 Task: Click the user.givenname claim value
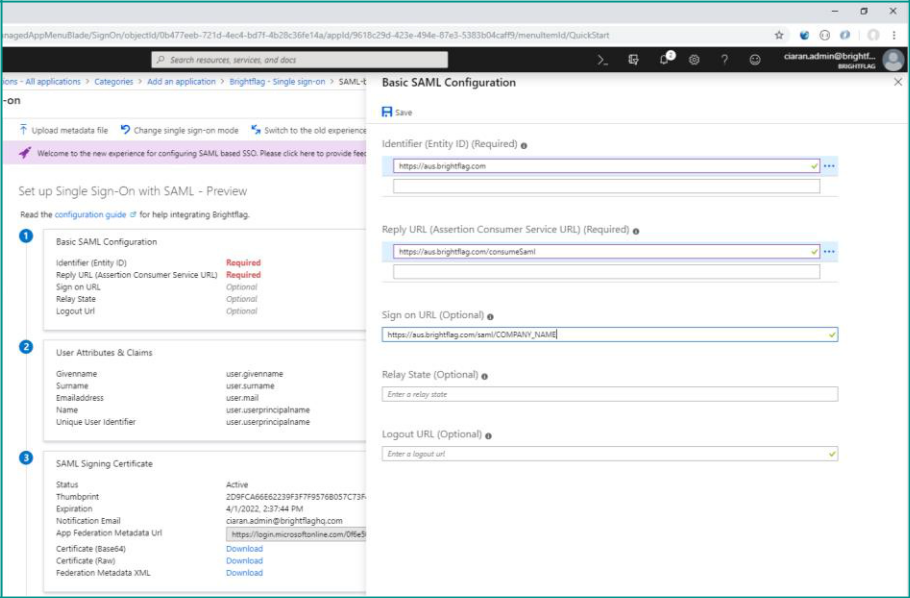point(255,374)
